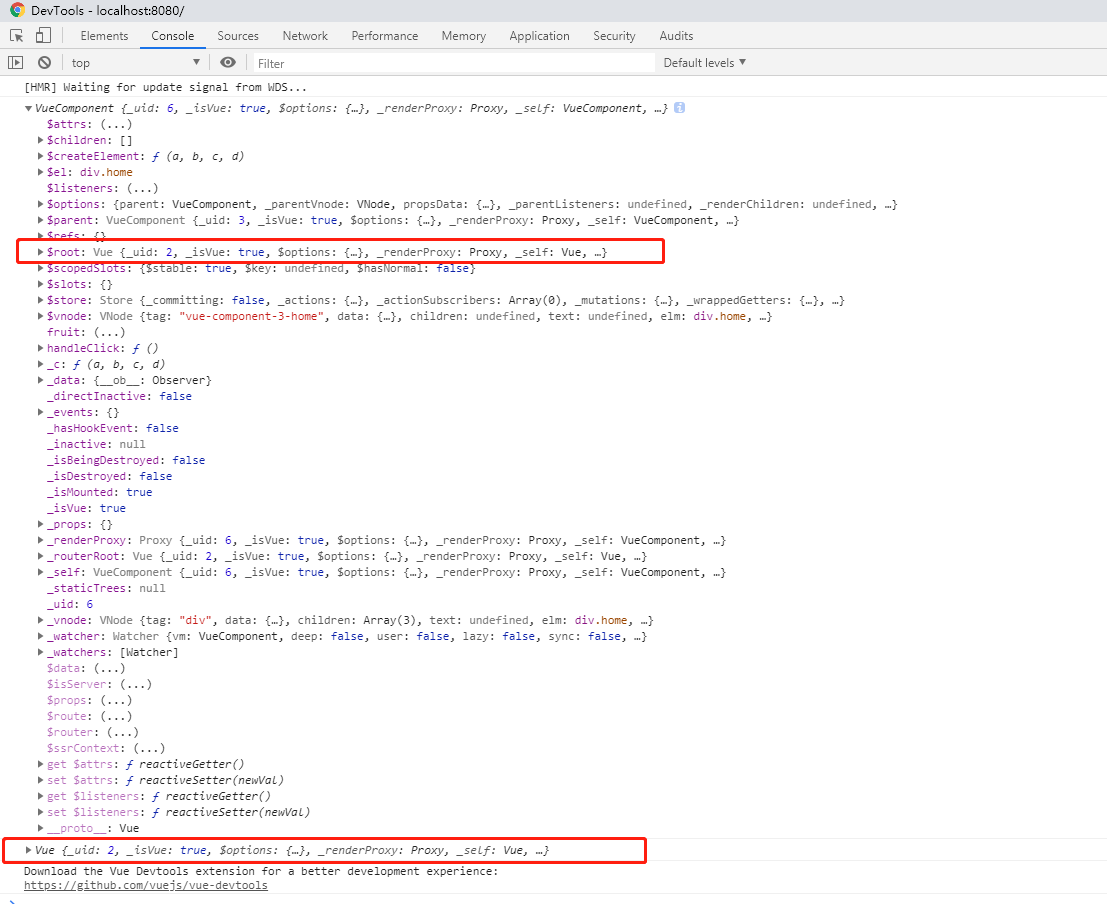1107x904 pixels.
Task: Expand the _watchers array
Action: pyautogui.click(x=40, y=653)
